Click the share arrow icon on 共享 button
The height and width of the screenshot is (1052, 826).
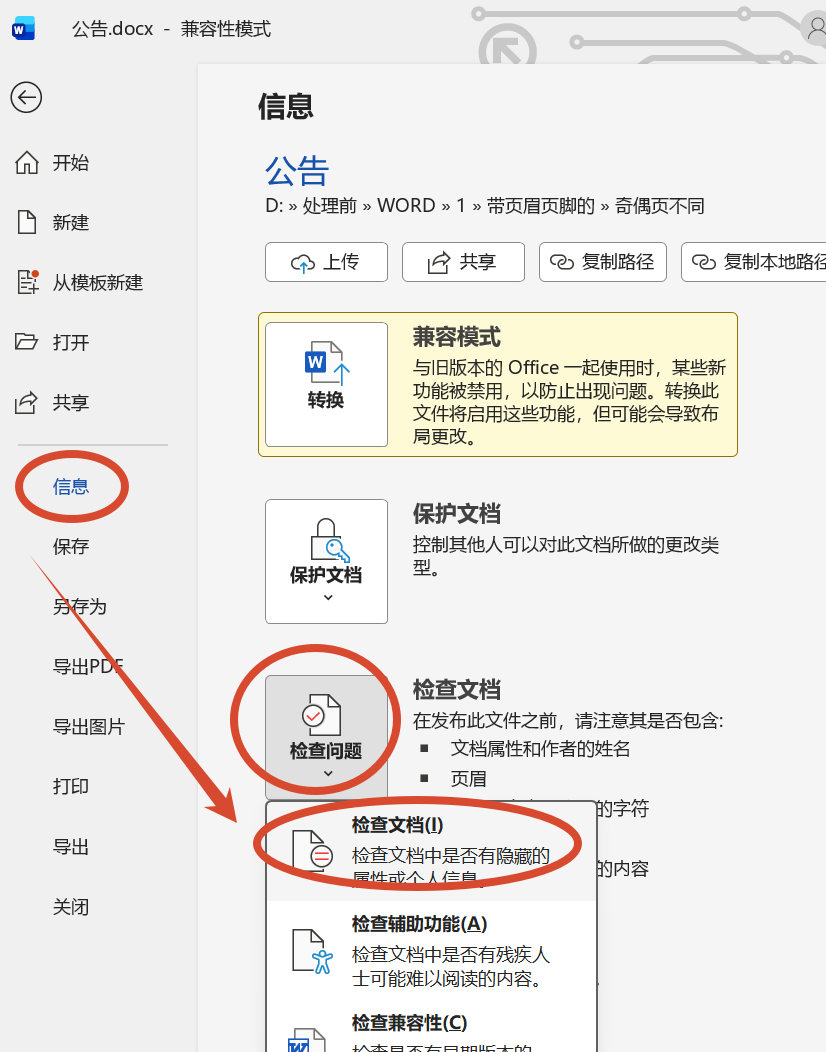click(x=439, y=262)
